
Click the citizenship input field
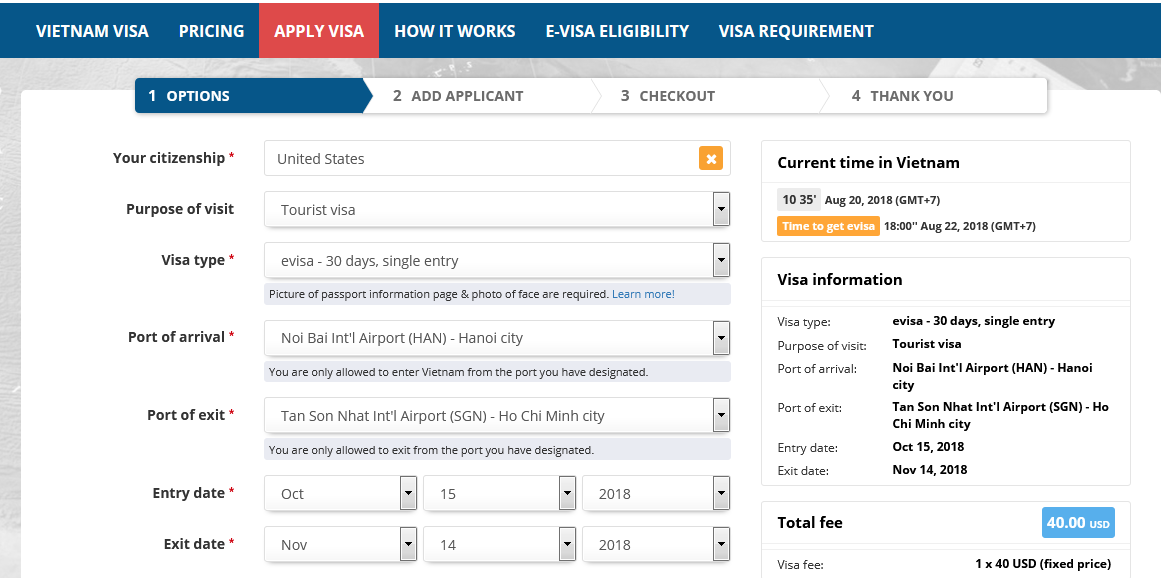480,158
